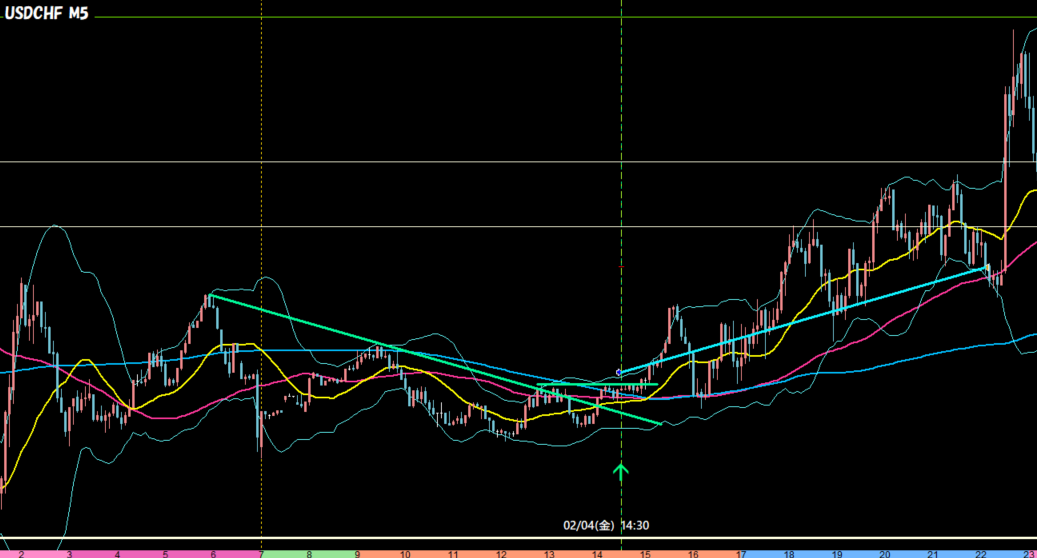Click the USDCHF M5 chart title
The height and width of the screenshot is (558, 1037).
pos(46,13)
